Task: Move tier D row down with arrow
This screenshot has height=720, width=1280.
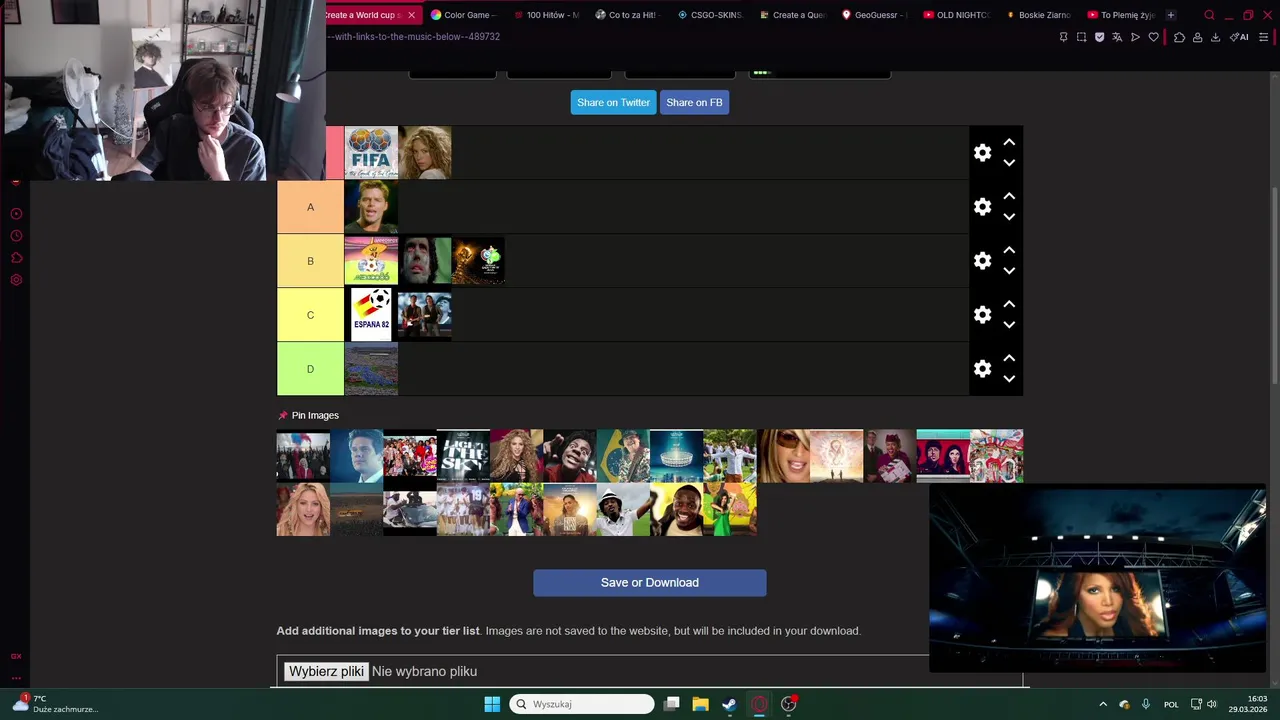Action: [x=1009, y=379]
